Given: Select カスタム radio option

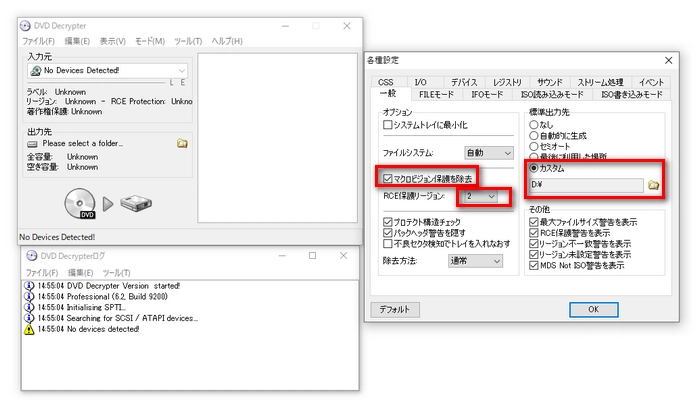Looking at the screenshot, I should click(533, 168).
